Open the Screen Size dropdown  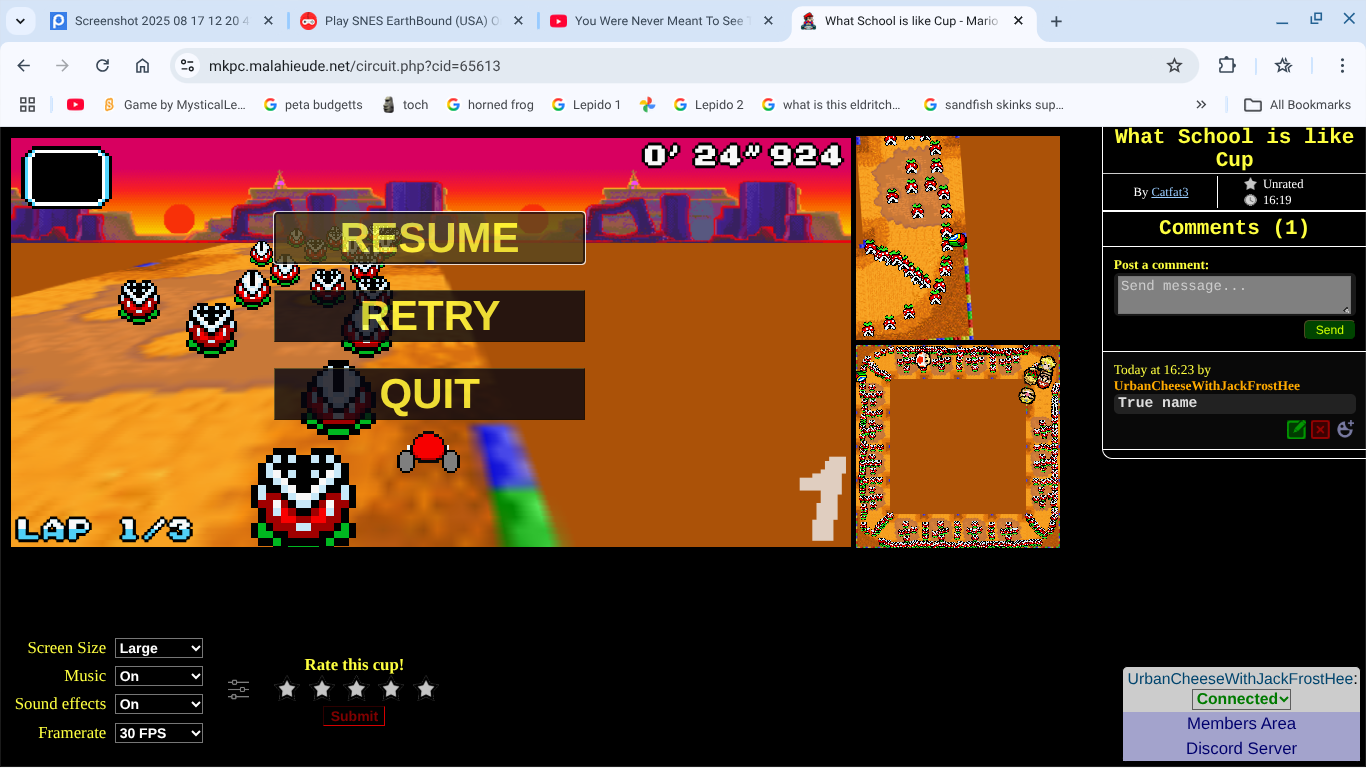[159, 648]
